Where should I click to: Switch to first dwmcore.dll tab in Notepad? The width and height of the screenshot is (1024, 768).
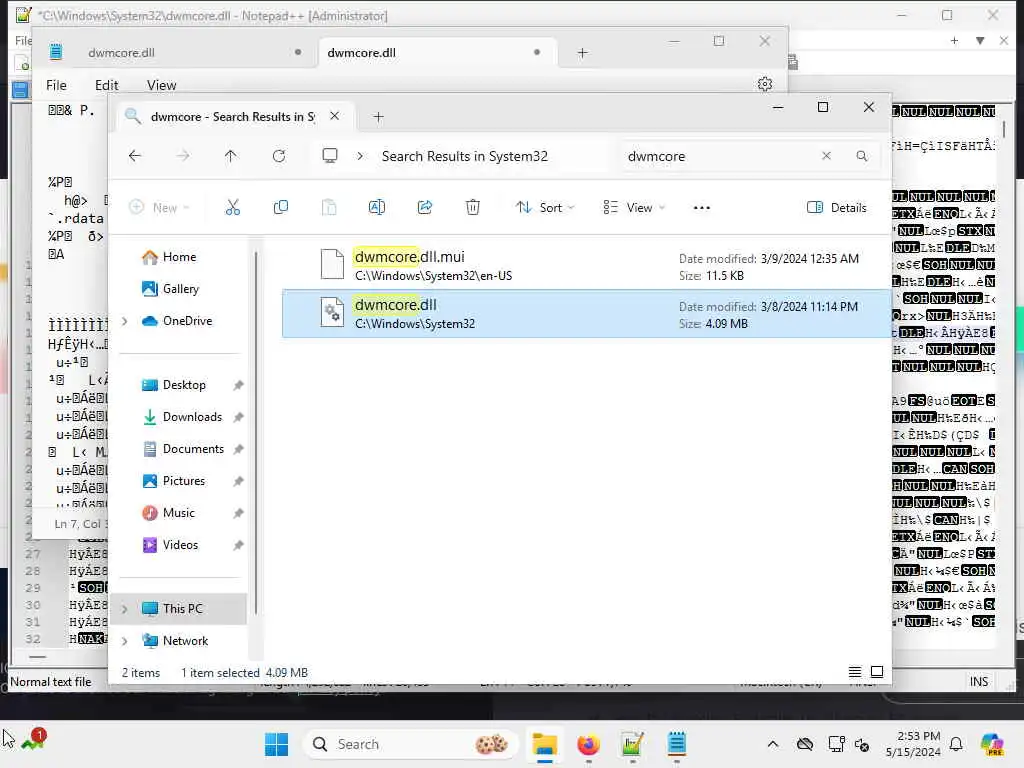click(x=121, y=53)
